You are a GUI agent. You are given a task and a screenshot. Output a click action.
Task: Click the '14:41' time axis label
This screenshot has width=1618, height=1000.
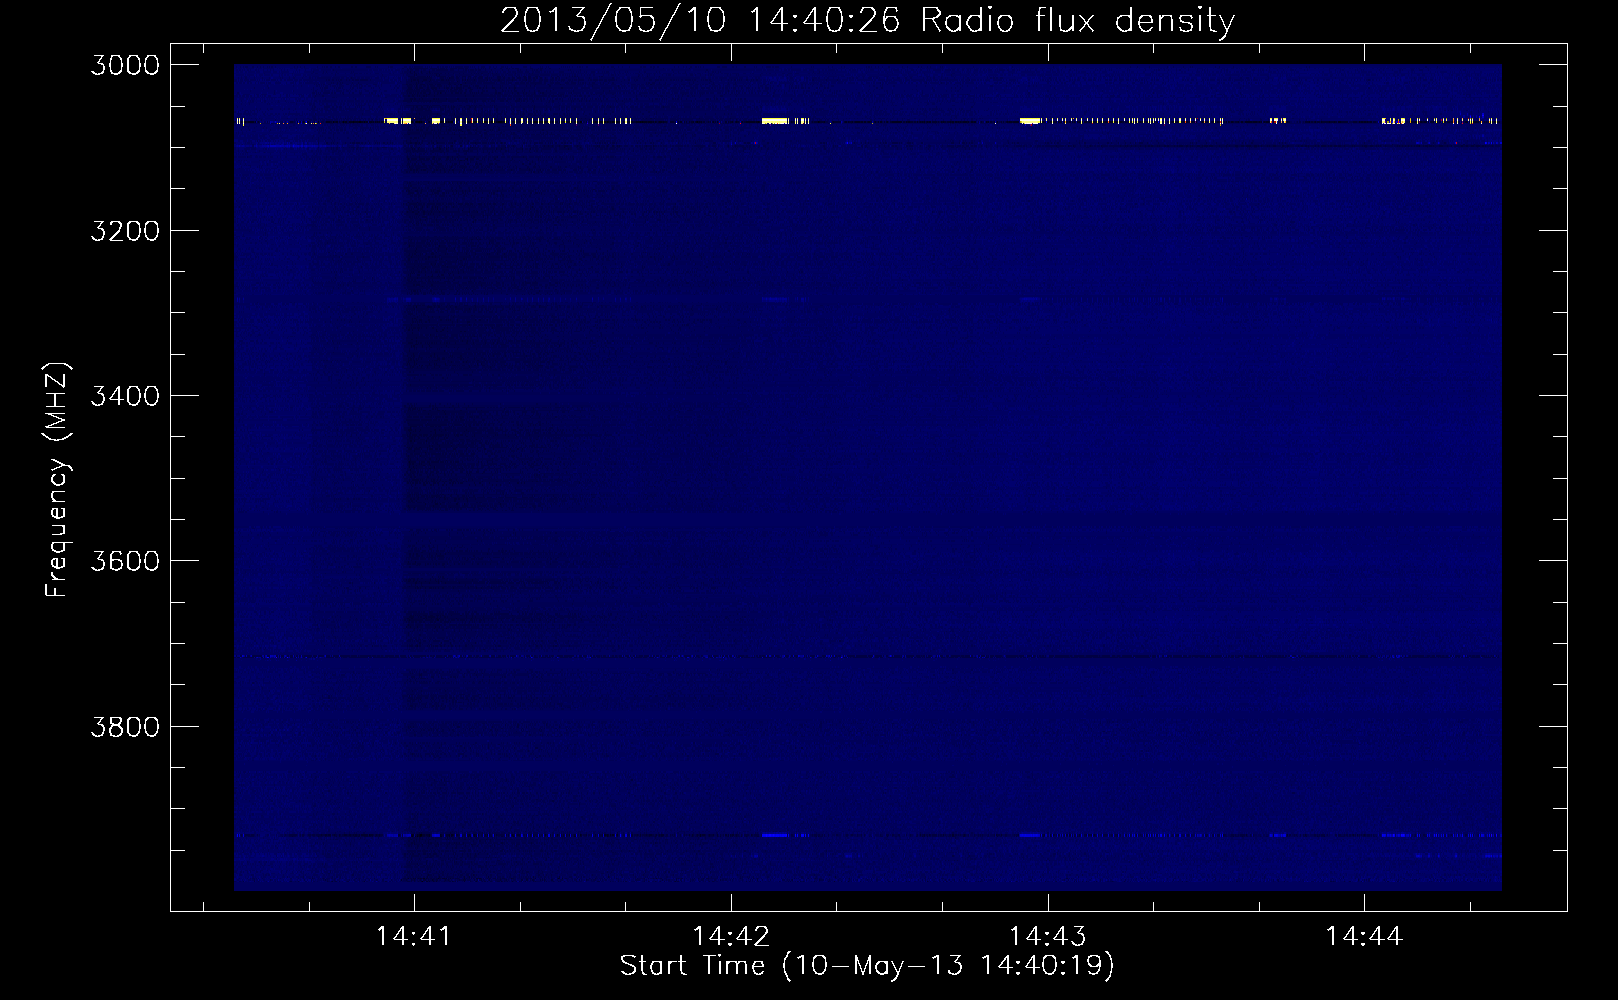pos(414,937)
